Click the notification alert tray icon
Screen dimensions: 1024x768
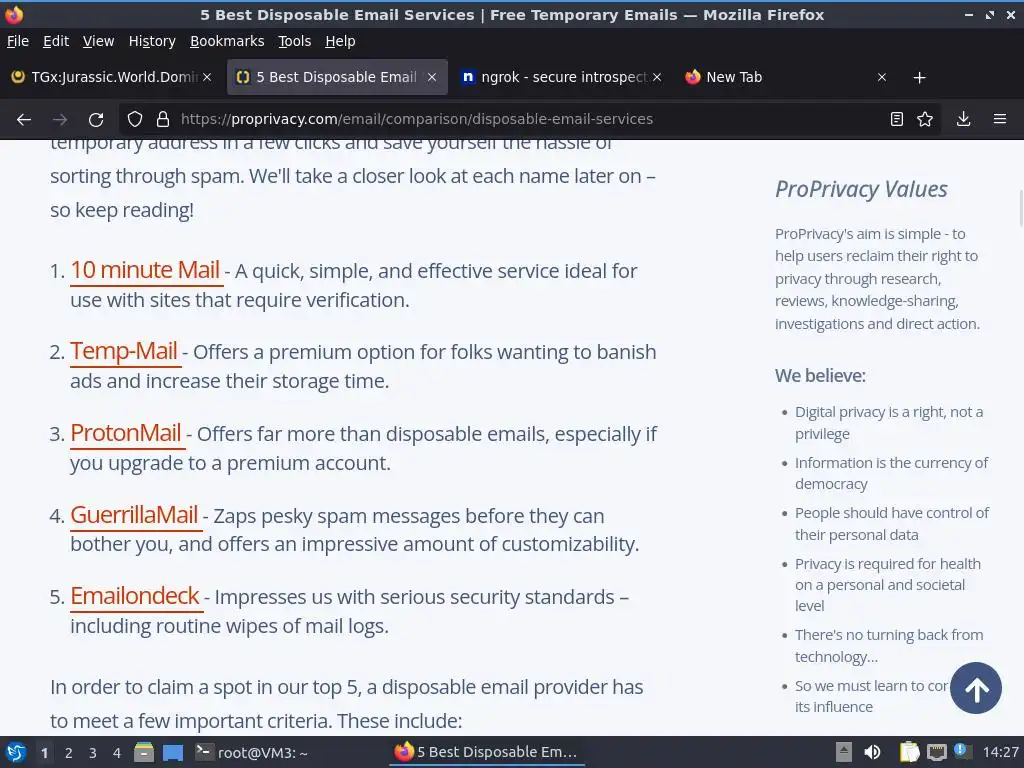point(961,751)
